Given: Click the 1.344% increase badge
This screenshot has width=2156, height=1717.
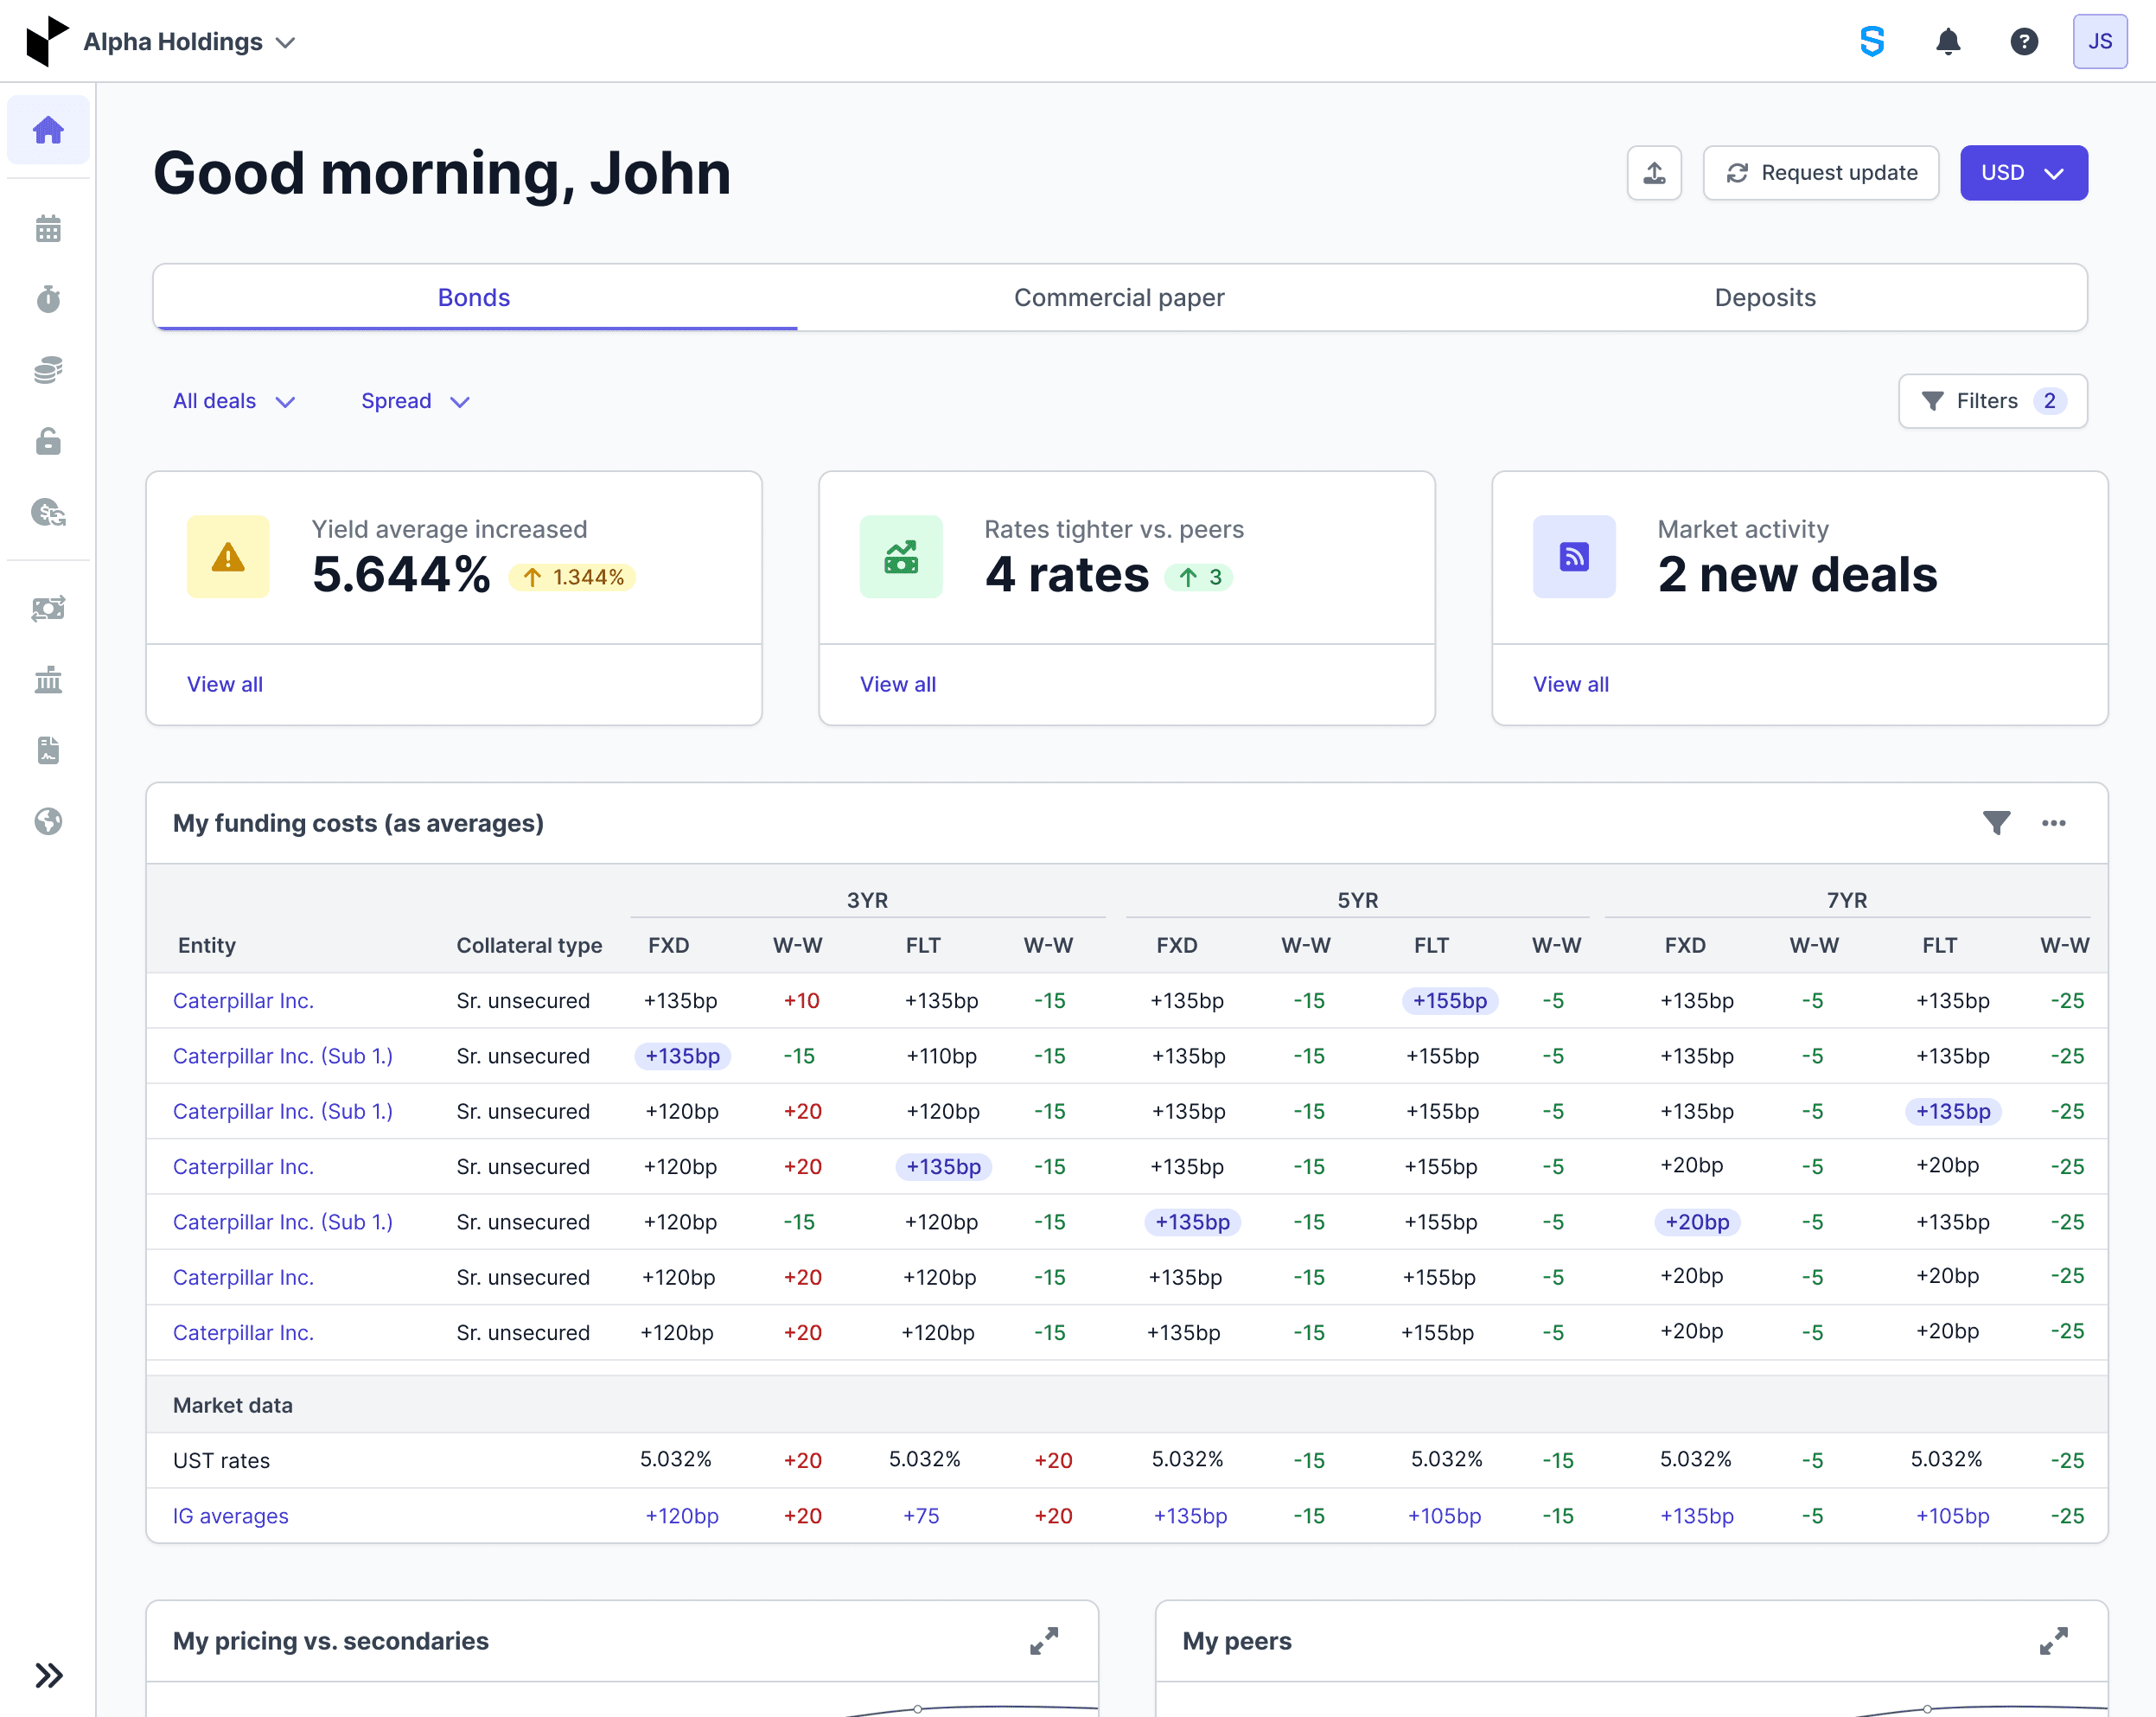Looking at the screenshot, I should click(572, 577).
